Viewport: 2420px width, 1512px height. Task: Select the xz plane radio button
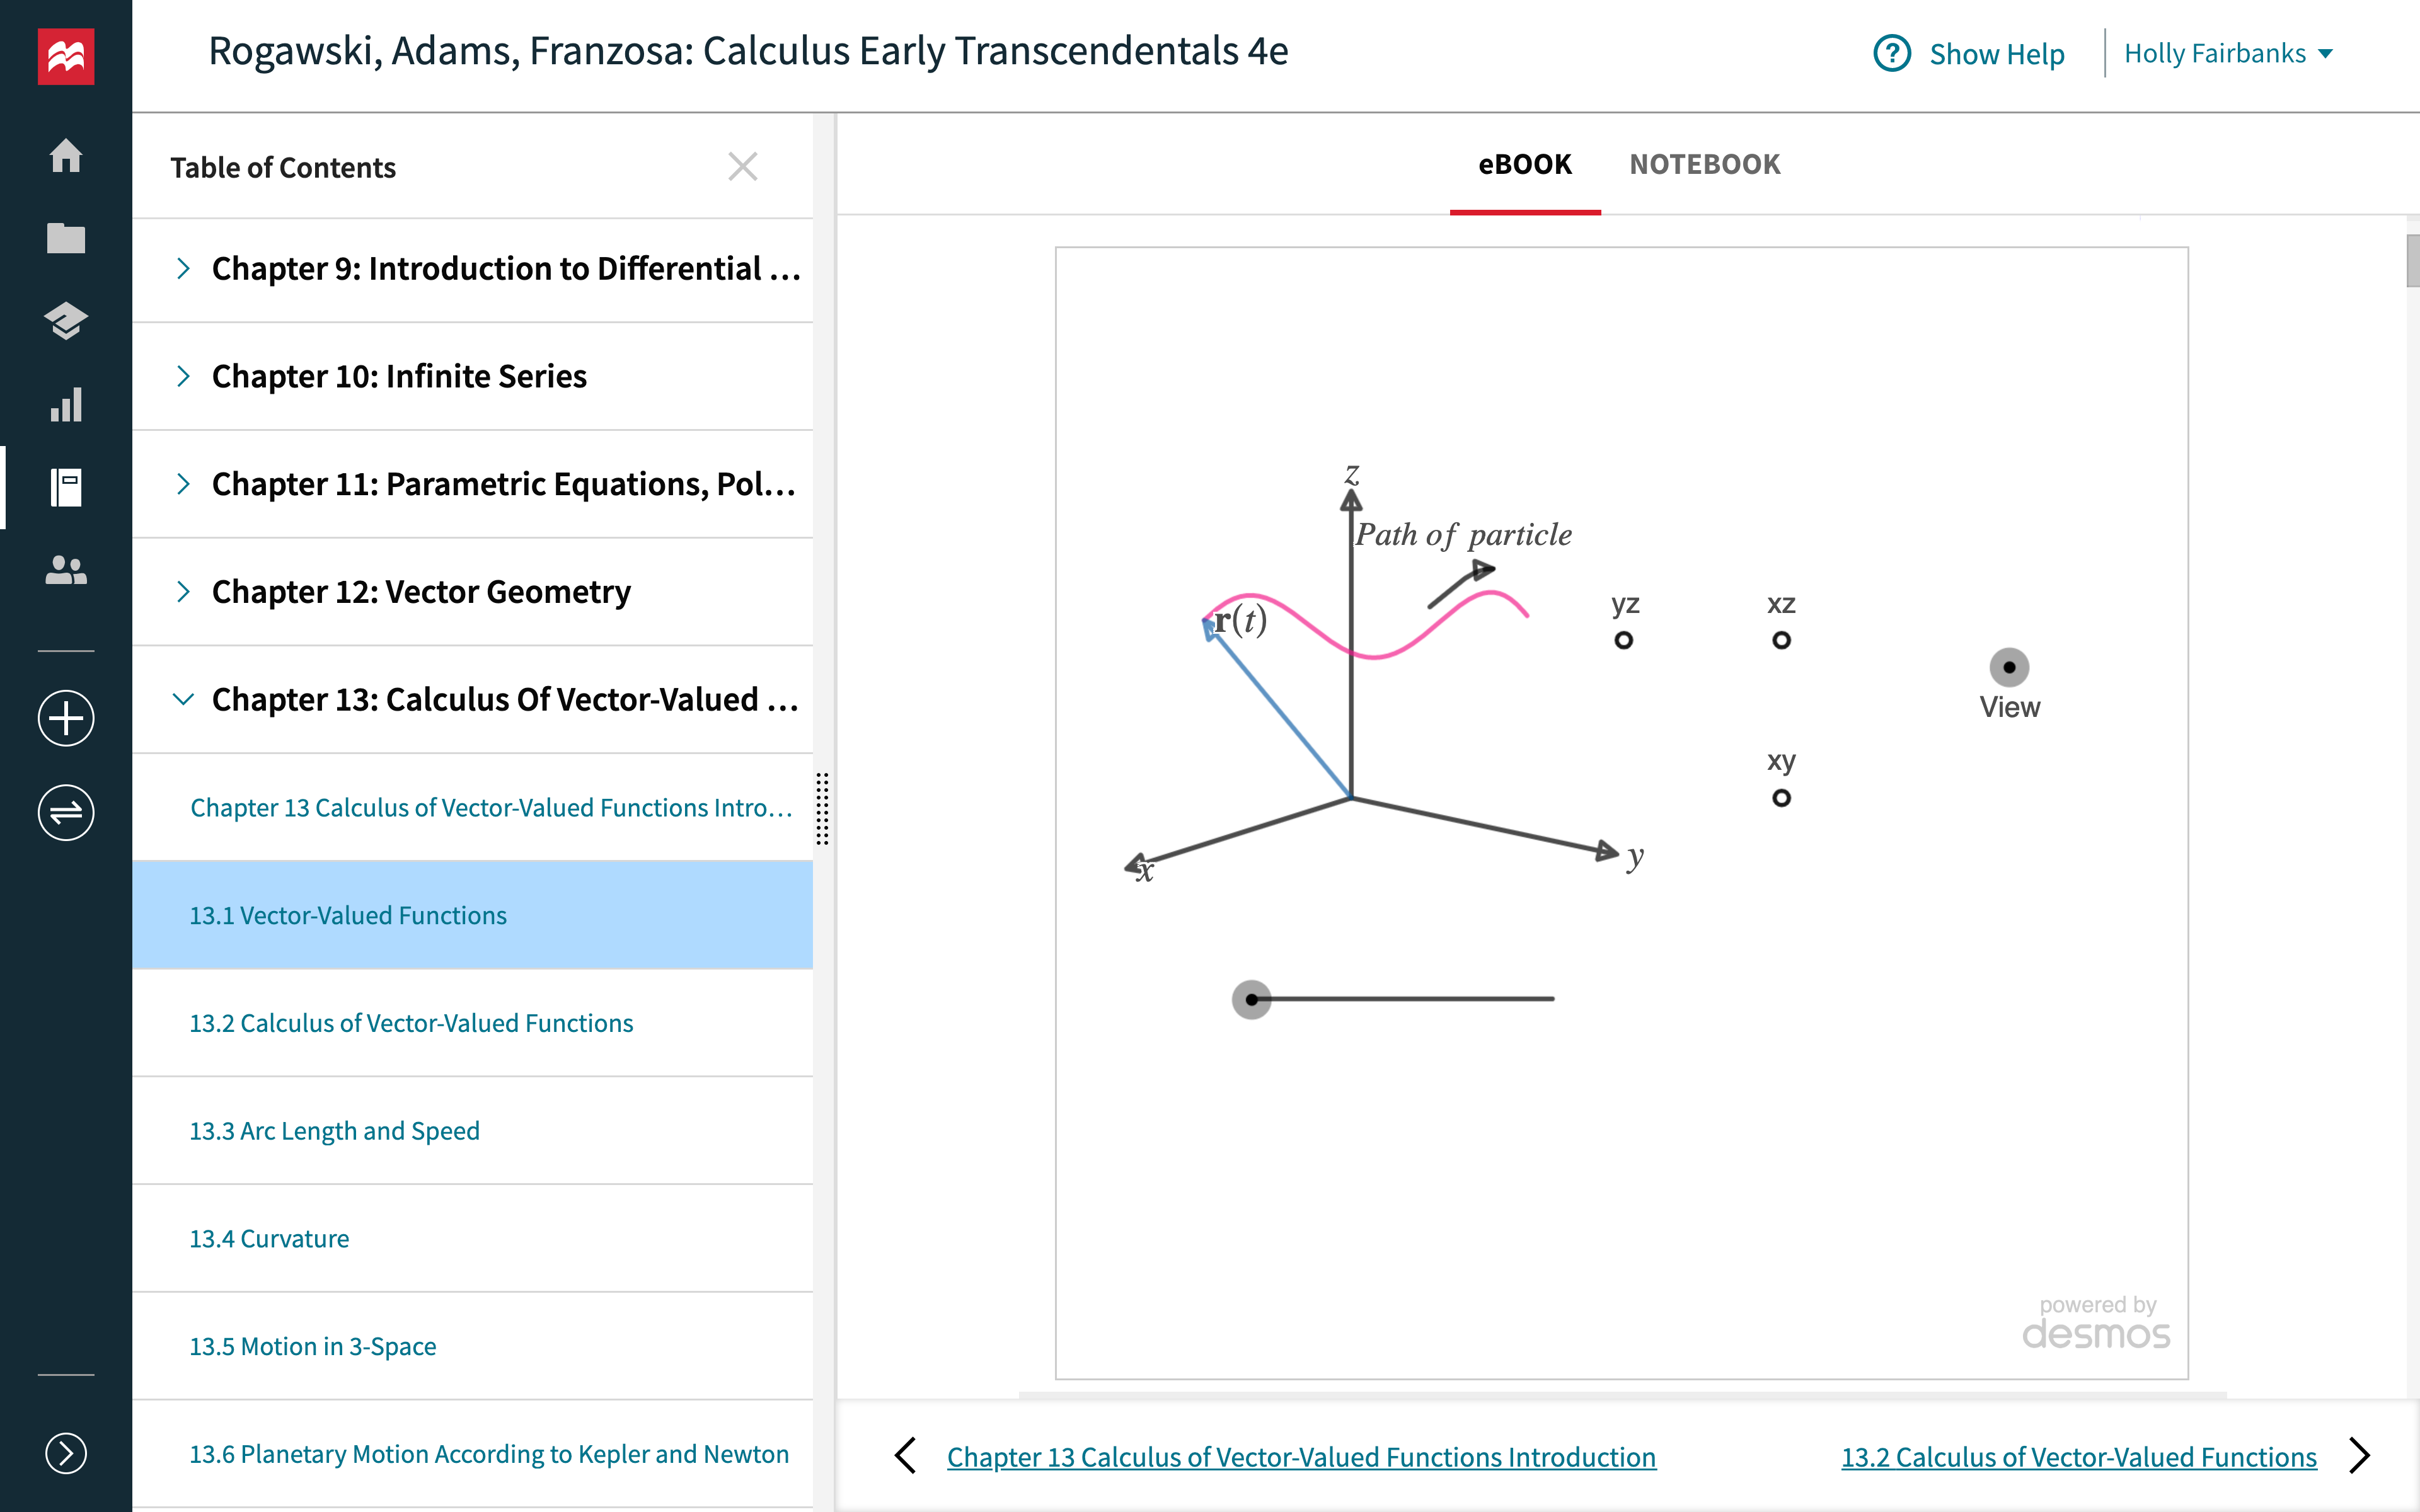(x=1782, y=639)
